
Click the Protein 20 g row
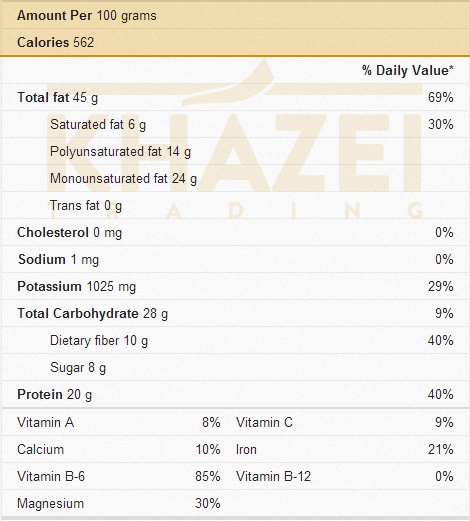235,394
